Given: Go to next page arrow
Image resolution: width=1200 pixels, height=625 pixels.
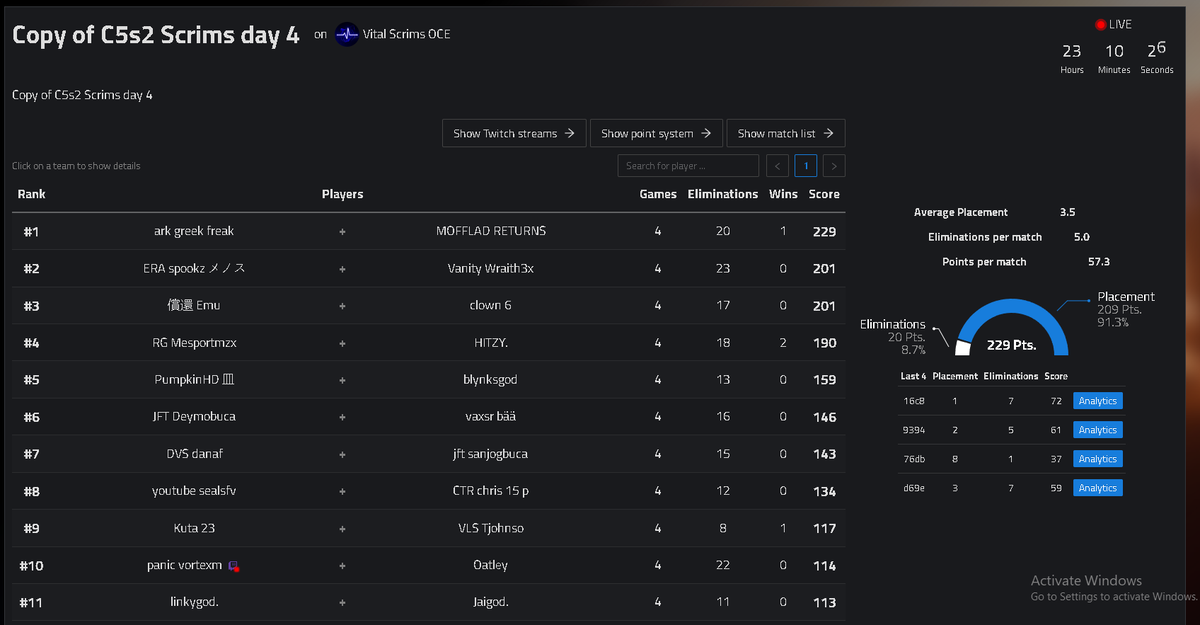Looking at the screenshot, I should (x=835, y=166).
